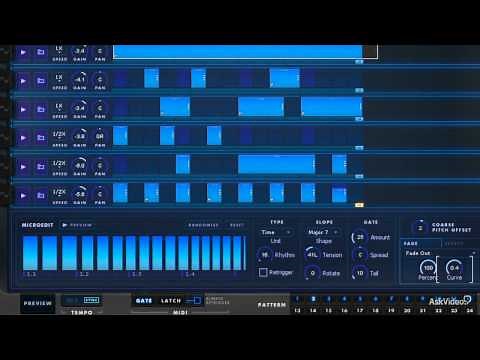
Task: Open sample folder for the first track
Action: pos(41,52)
